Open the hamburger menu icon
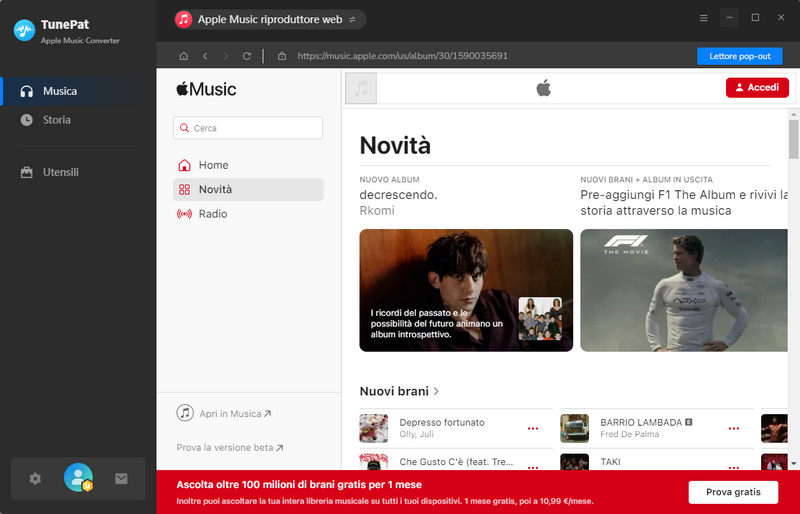Screen dimensions: 800x514 [704, 18]
